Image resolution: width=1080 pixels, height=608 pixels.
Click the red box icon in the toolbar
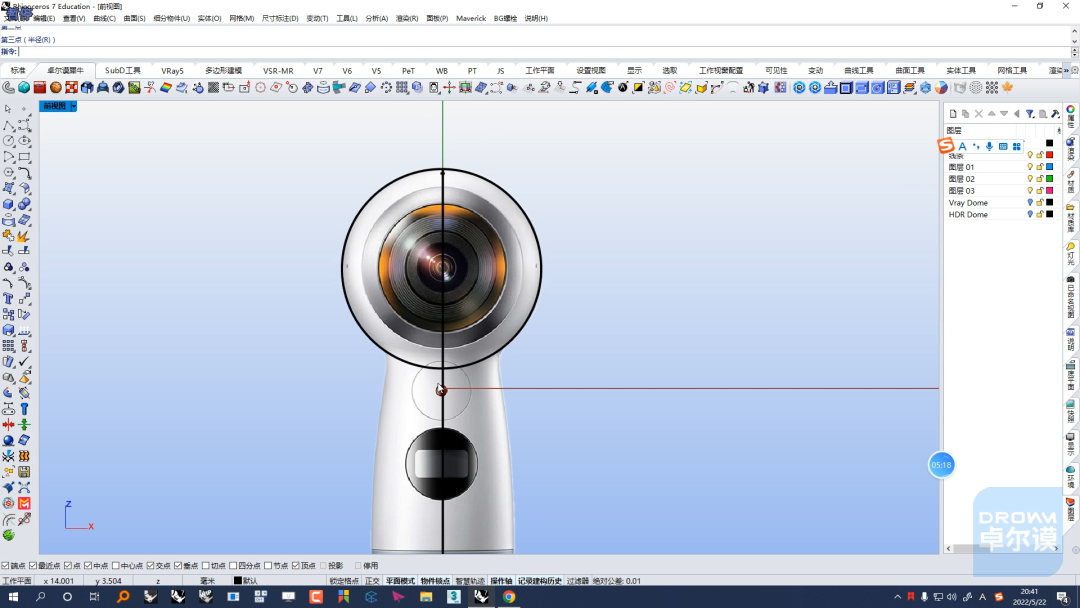tap(40, 87)
